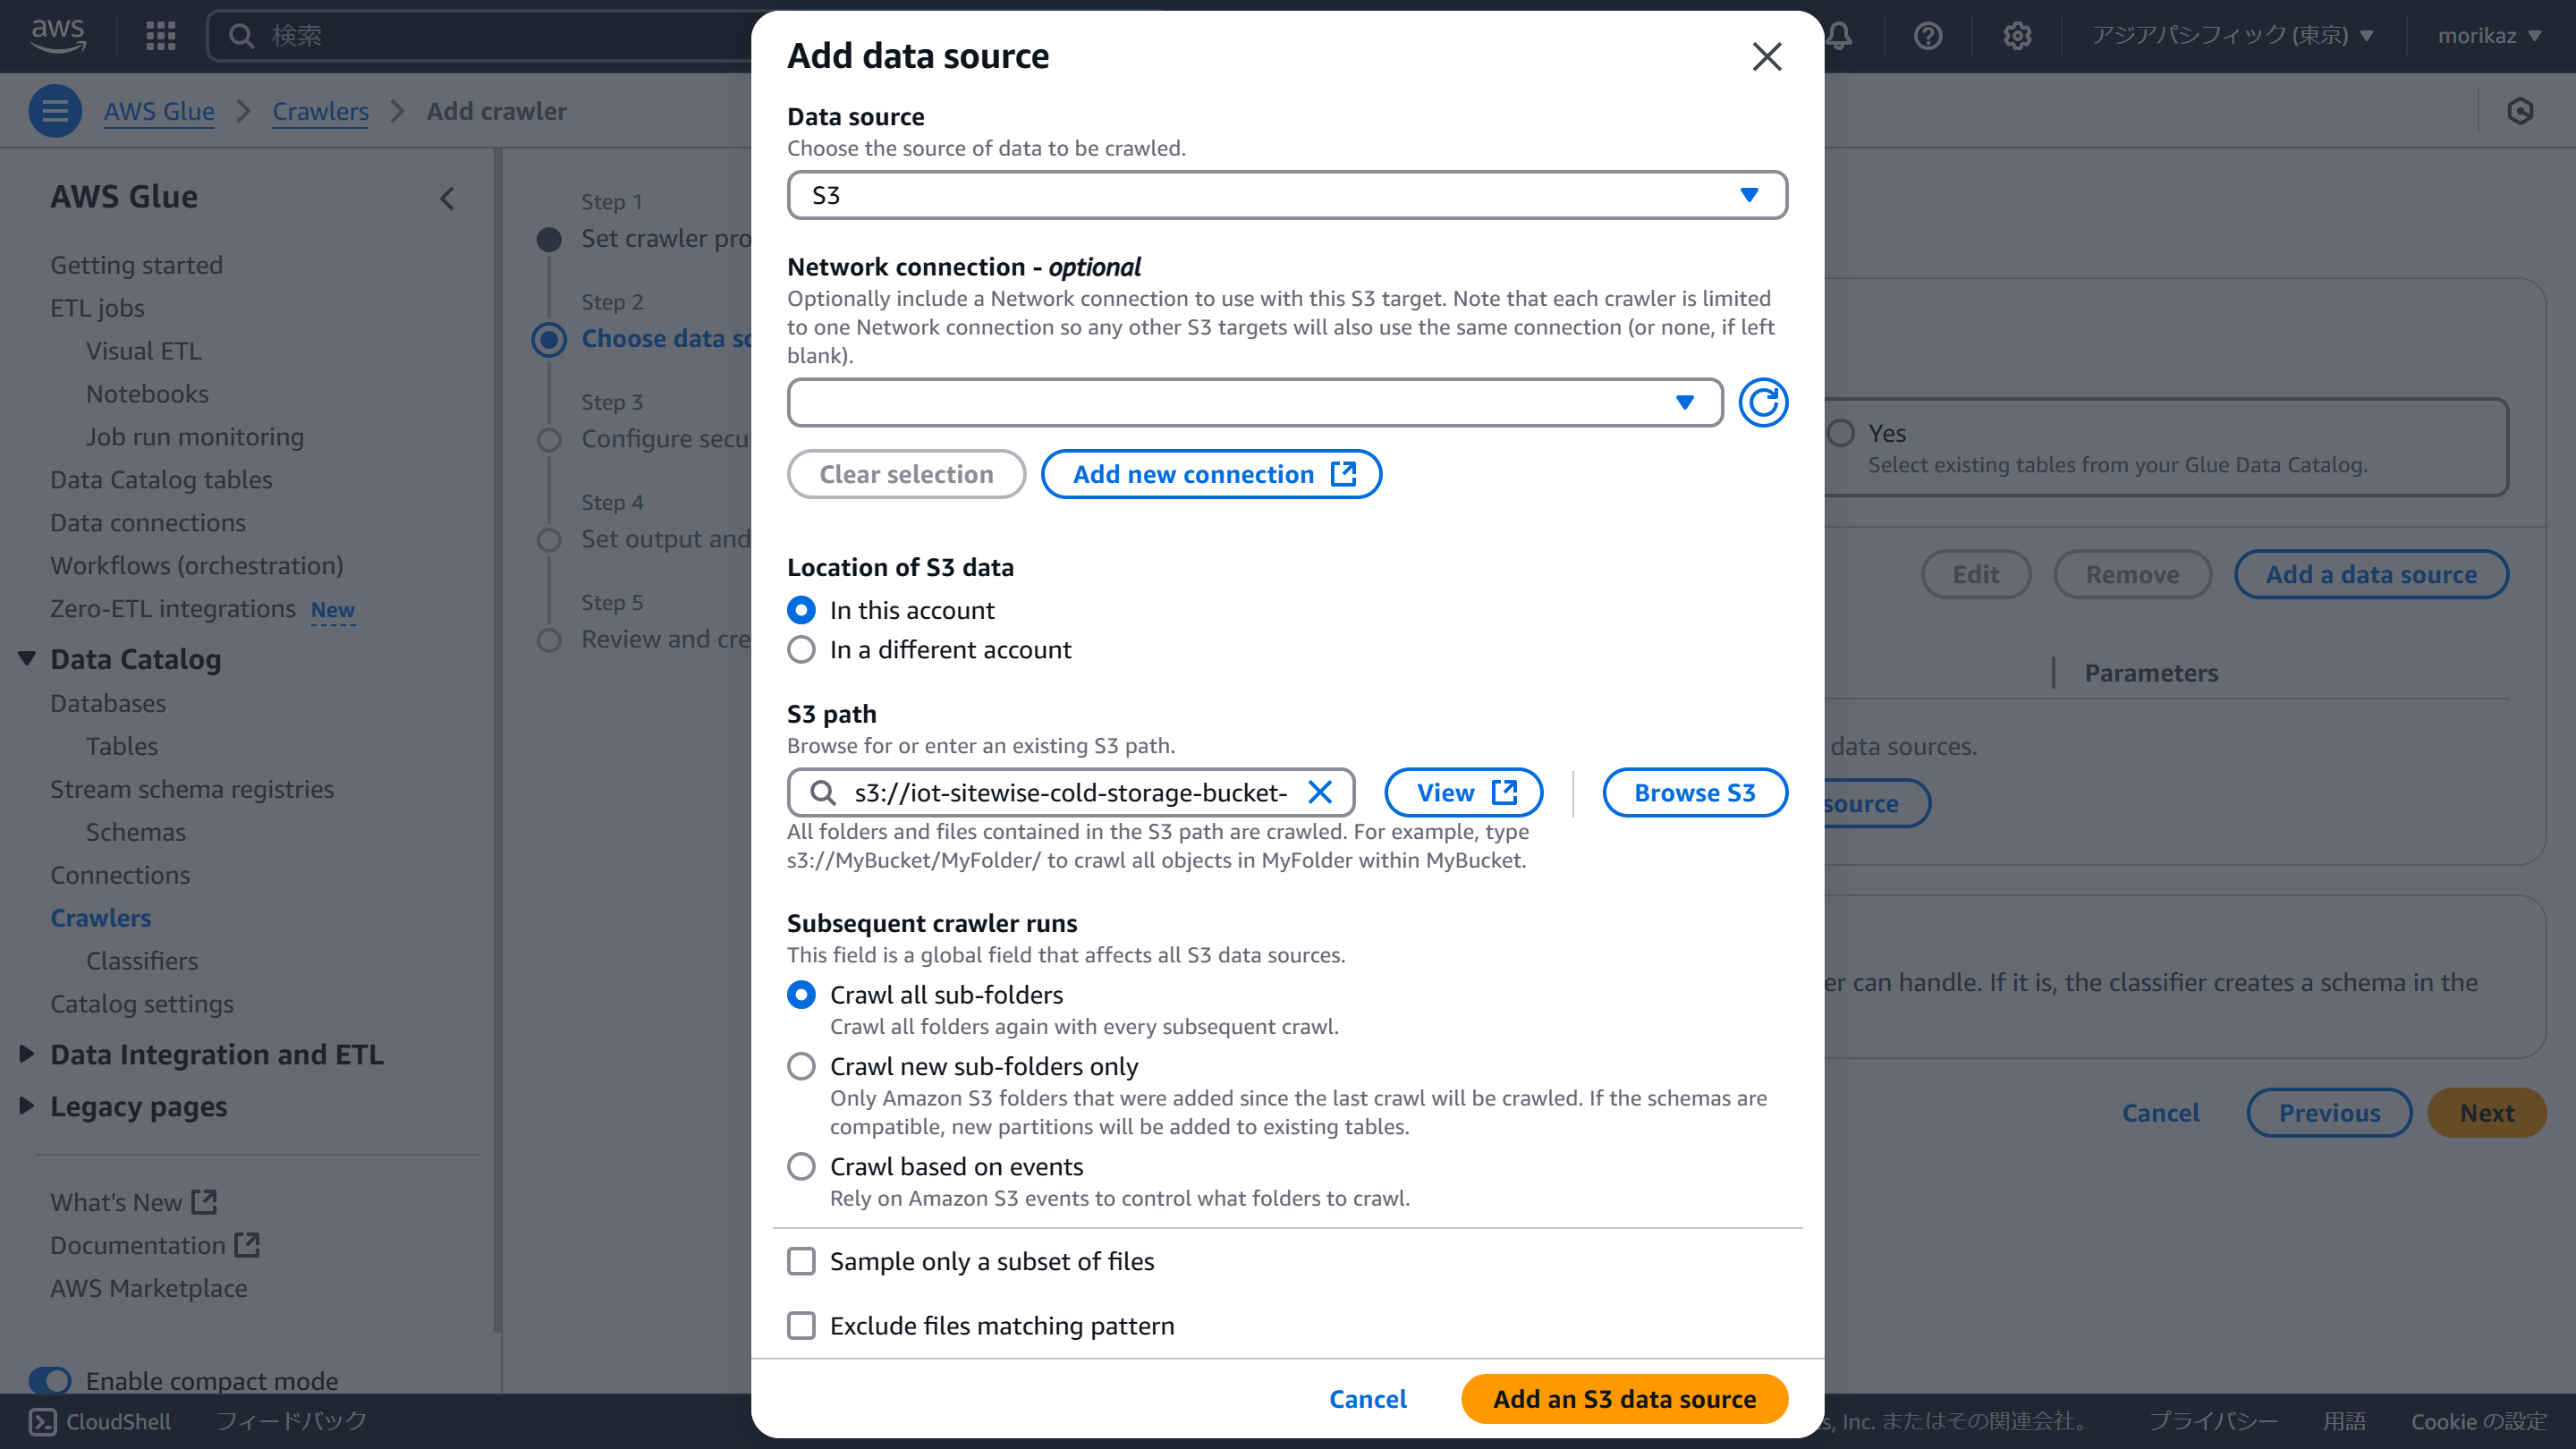
Task: Toggle the Enable compact mode switch
Action: pos(50,1380)
